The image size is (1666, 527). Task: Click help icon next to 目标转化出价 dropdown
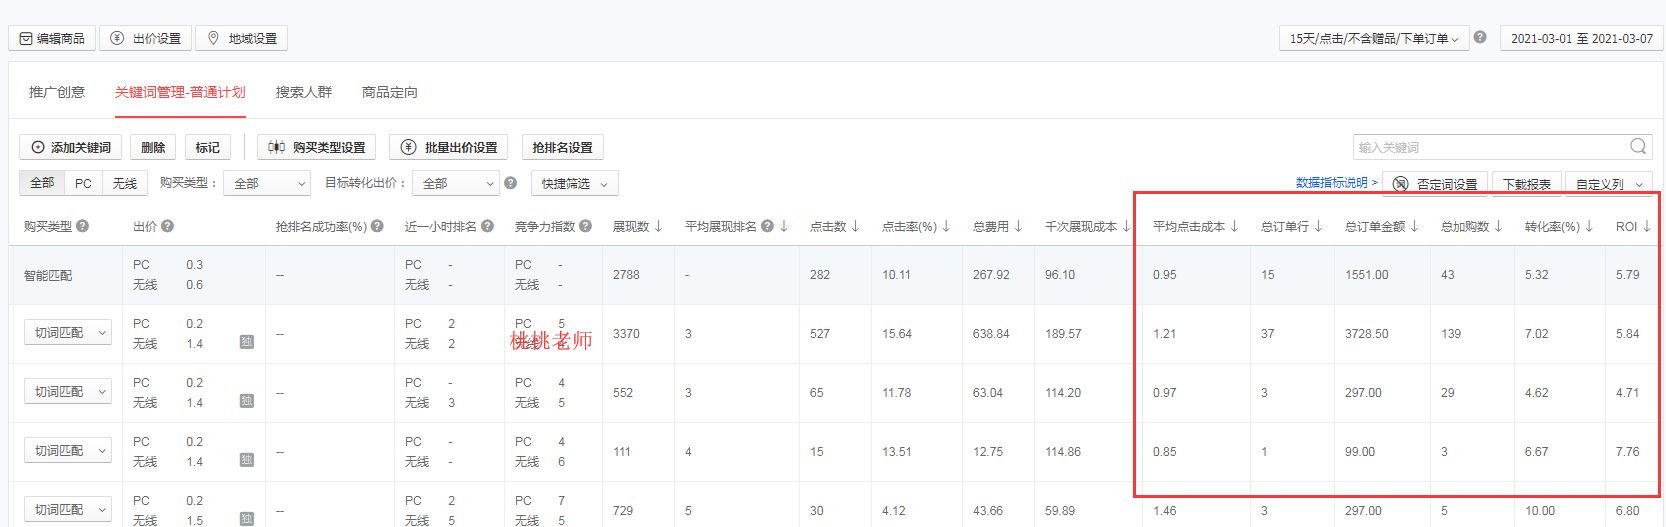pyautogui.click(x=511, y=183)
